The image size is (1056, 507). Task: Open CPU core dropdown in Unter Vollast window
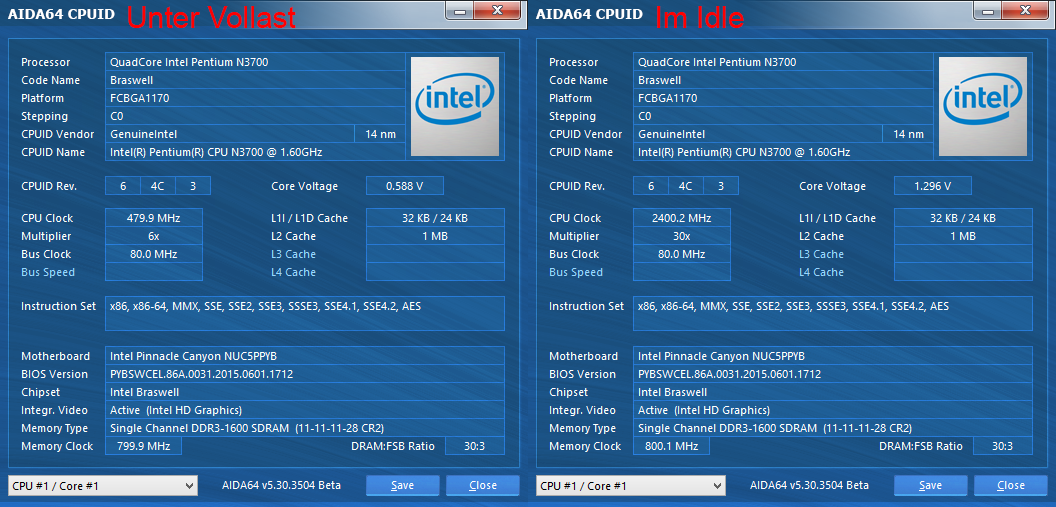103,485
